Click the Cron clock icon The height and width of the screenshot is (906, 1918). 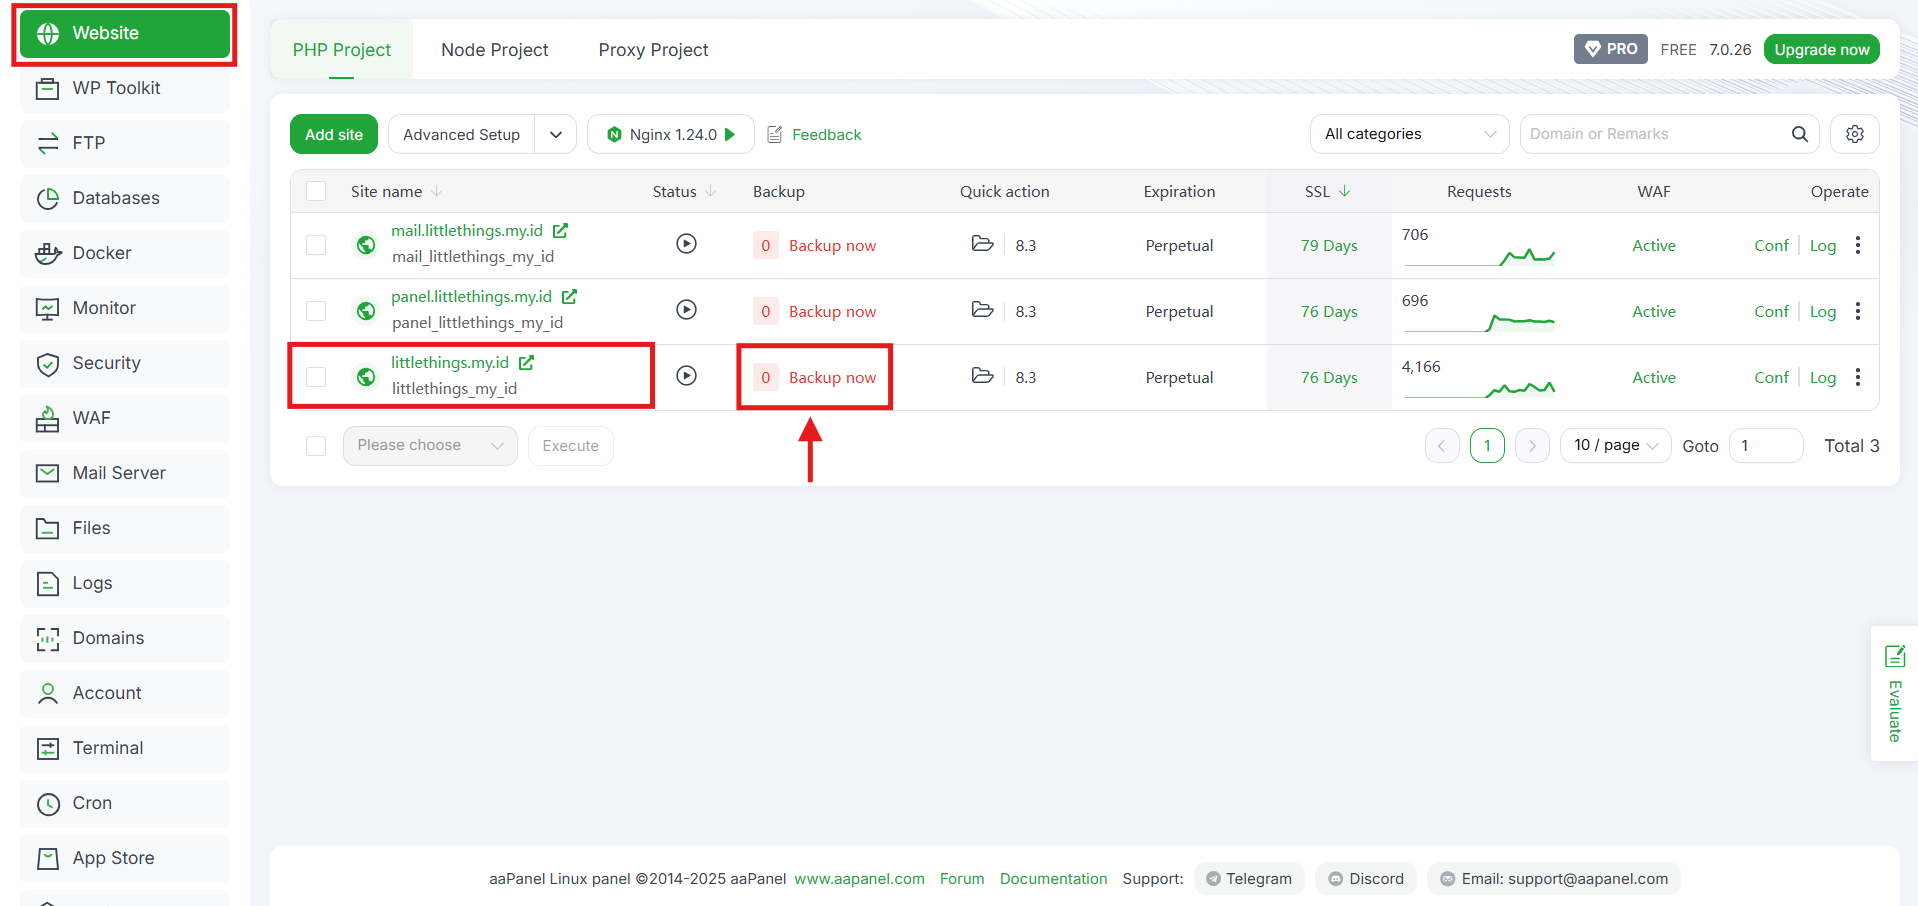click(48, 803)
